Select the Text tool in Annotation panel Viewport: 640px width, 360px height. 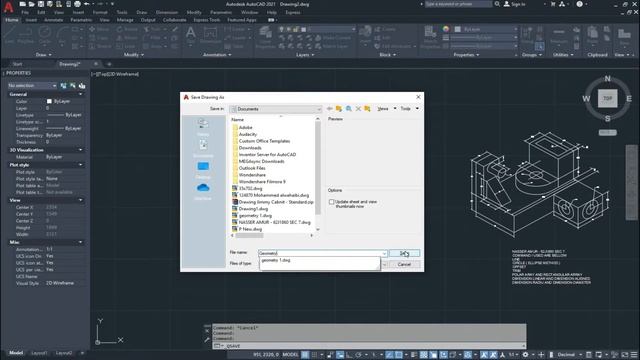tap(191, 35)
